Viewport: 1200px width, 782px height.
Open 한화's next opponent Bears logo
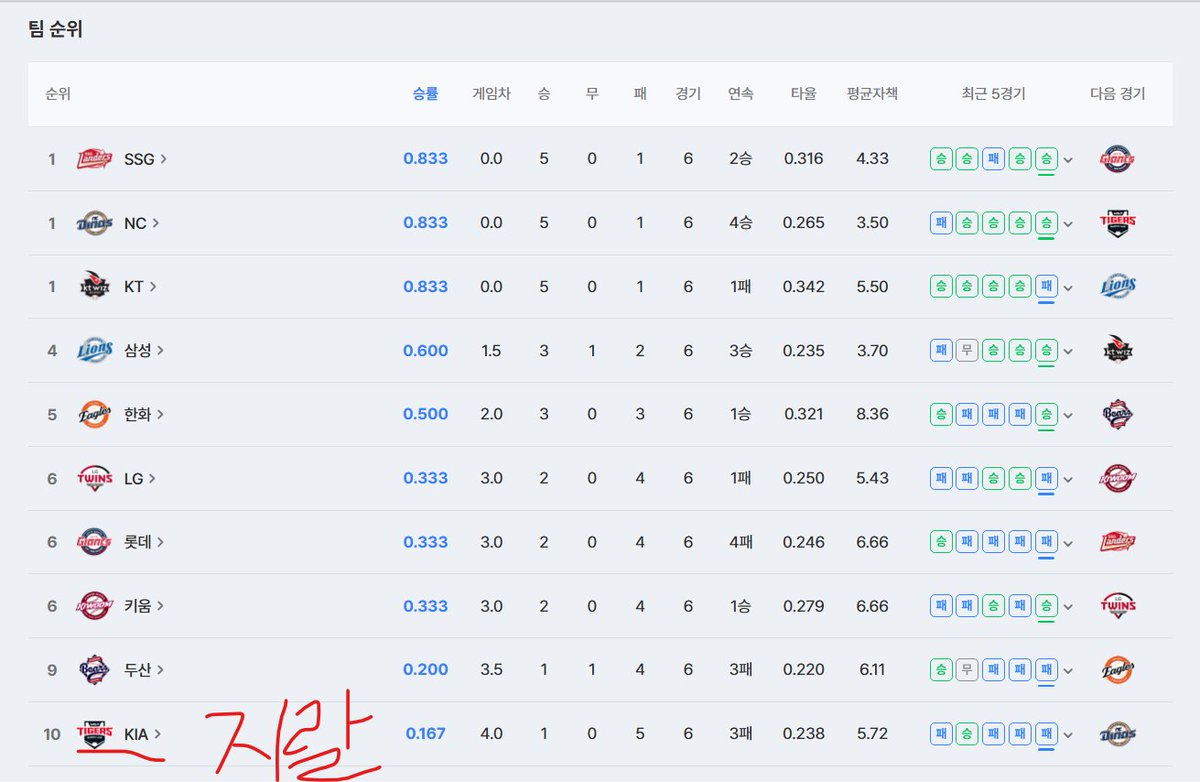click(1117, 414)
